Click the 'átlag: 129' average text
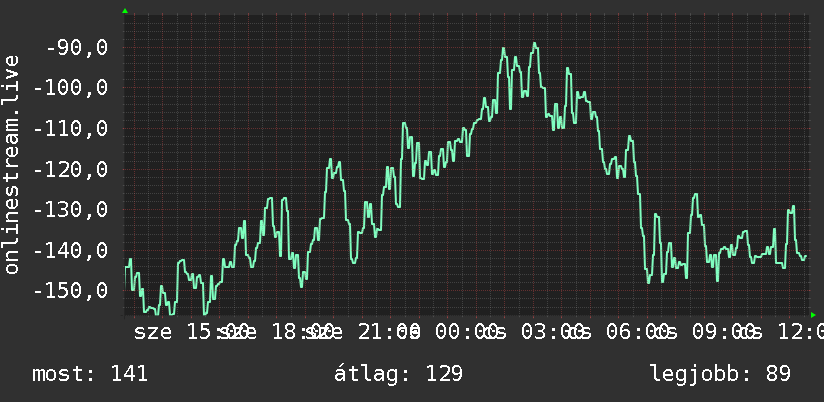 [x=398, y=374]
